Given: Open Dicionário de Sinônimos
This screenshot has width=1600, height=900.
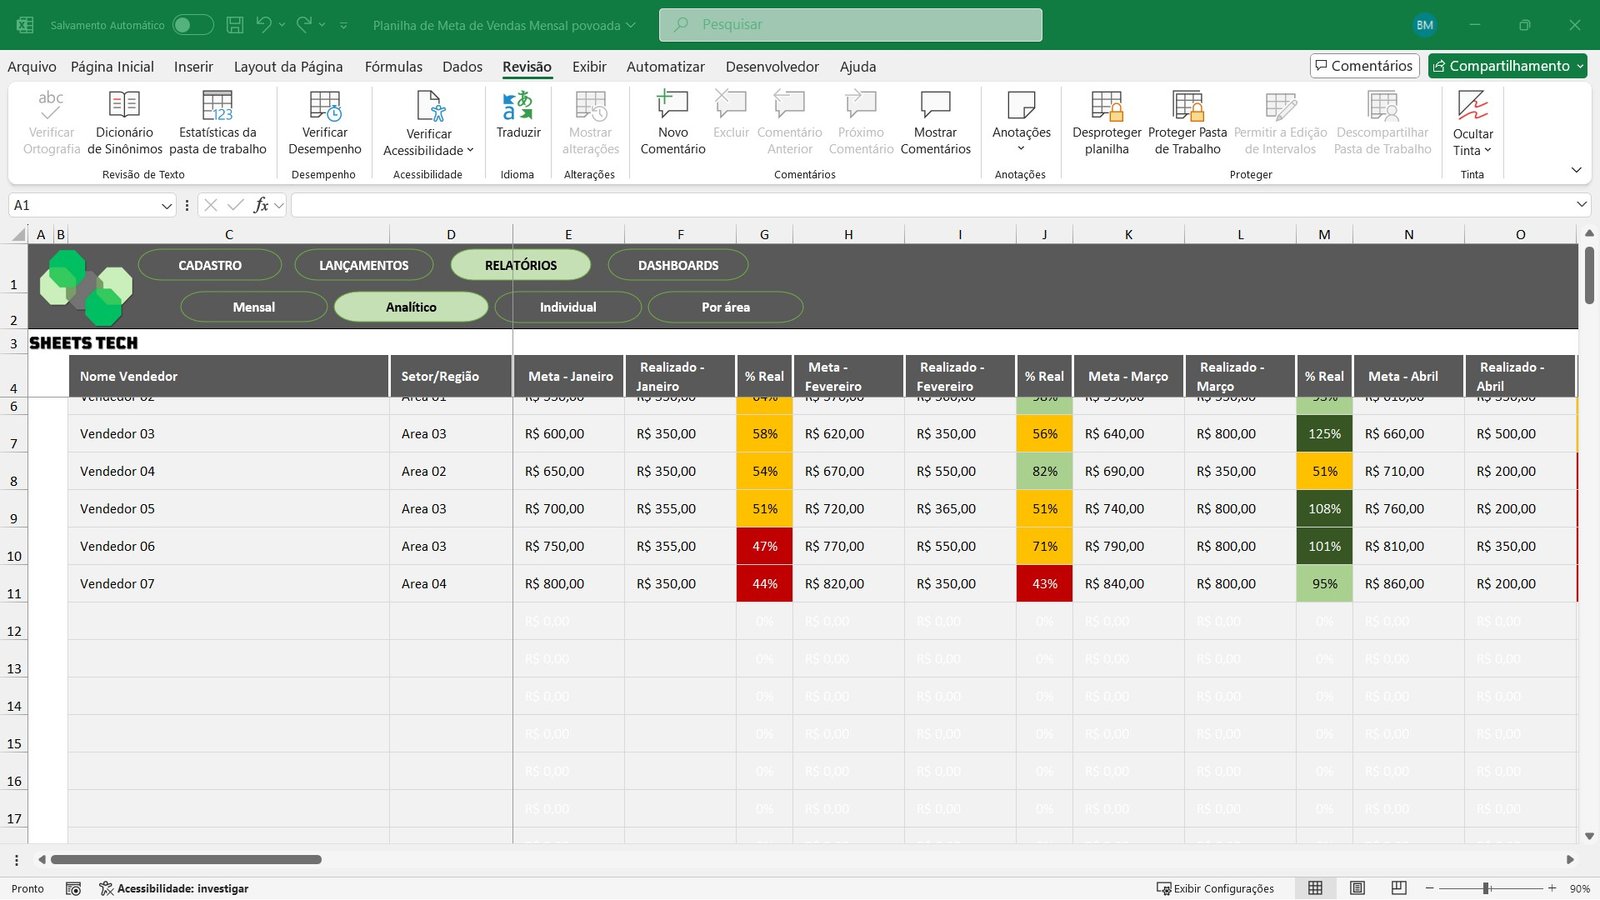Looking at the screenshot, I should pos(124,122).
